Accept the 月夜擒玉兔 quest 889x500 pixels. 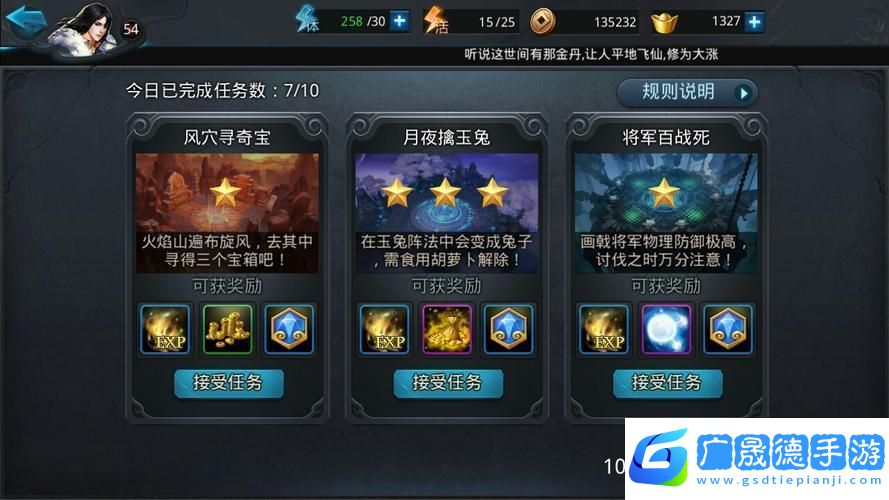click(448, 383)
